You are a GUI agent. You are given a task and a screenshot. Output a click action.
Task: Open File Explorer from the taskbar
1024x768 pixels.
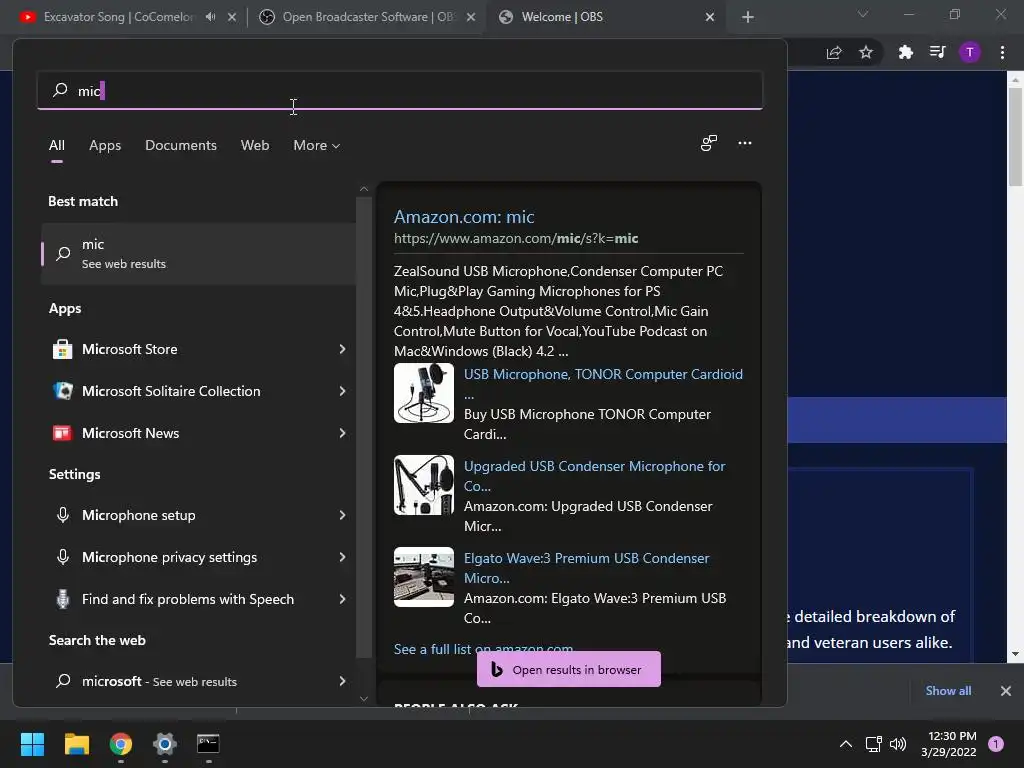[76, 743]
